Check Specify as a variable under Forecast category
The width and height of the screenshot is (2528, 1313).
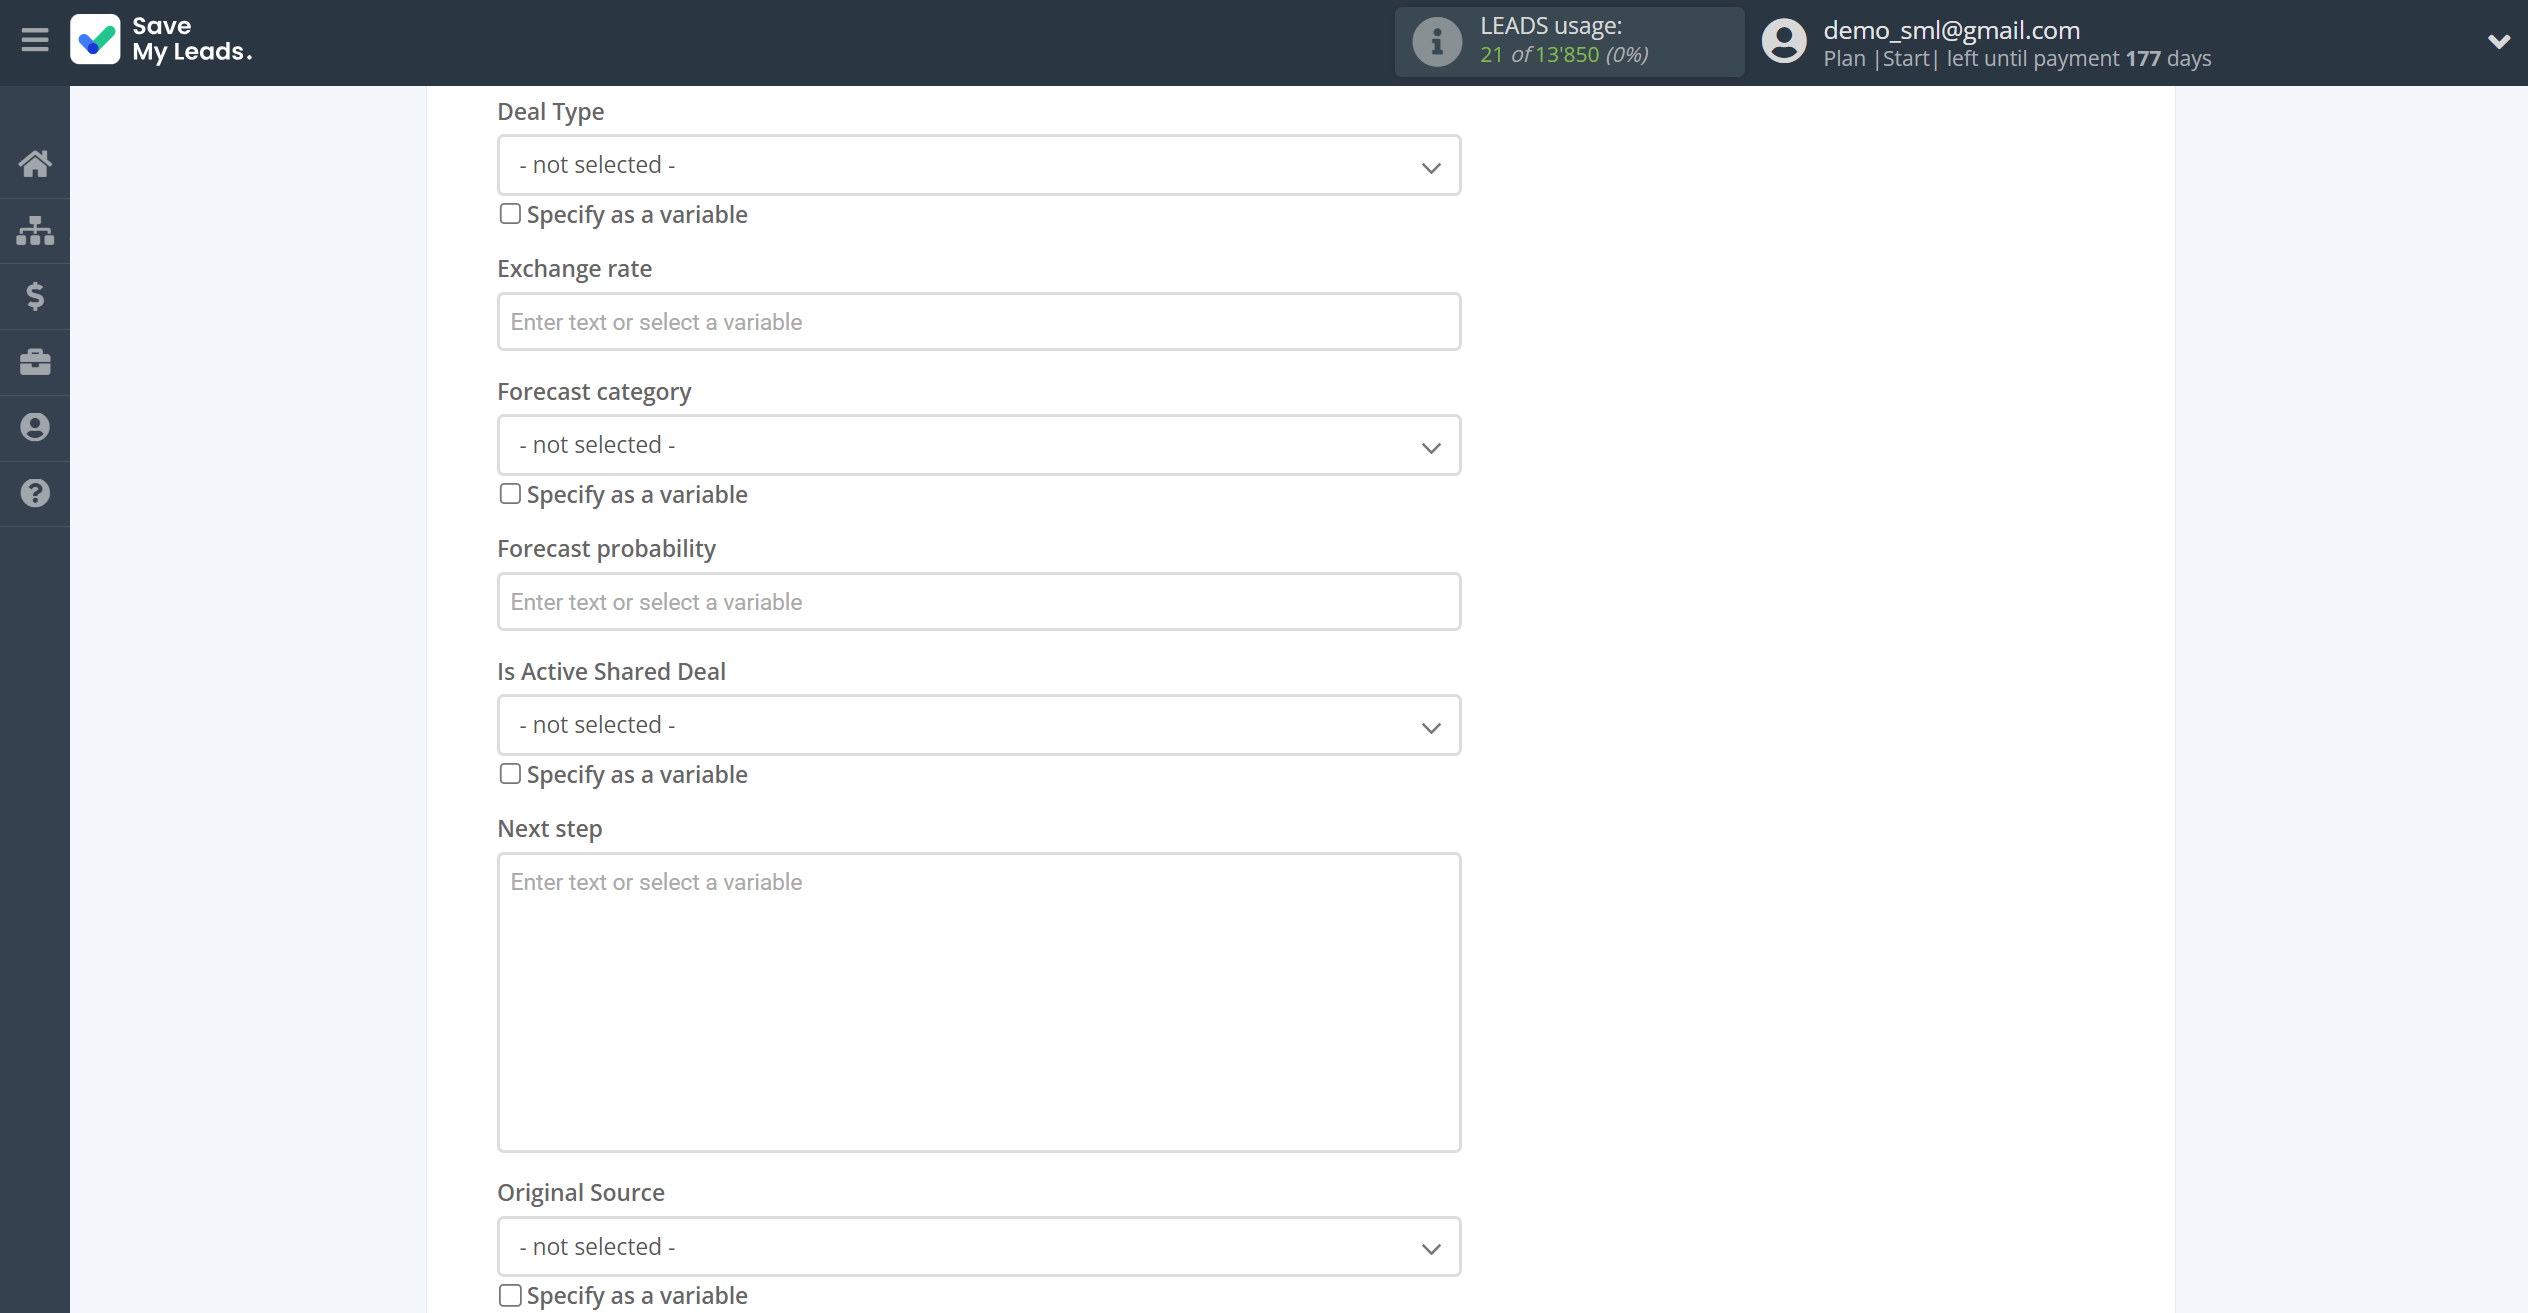[x=510, y=494]
